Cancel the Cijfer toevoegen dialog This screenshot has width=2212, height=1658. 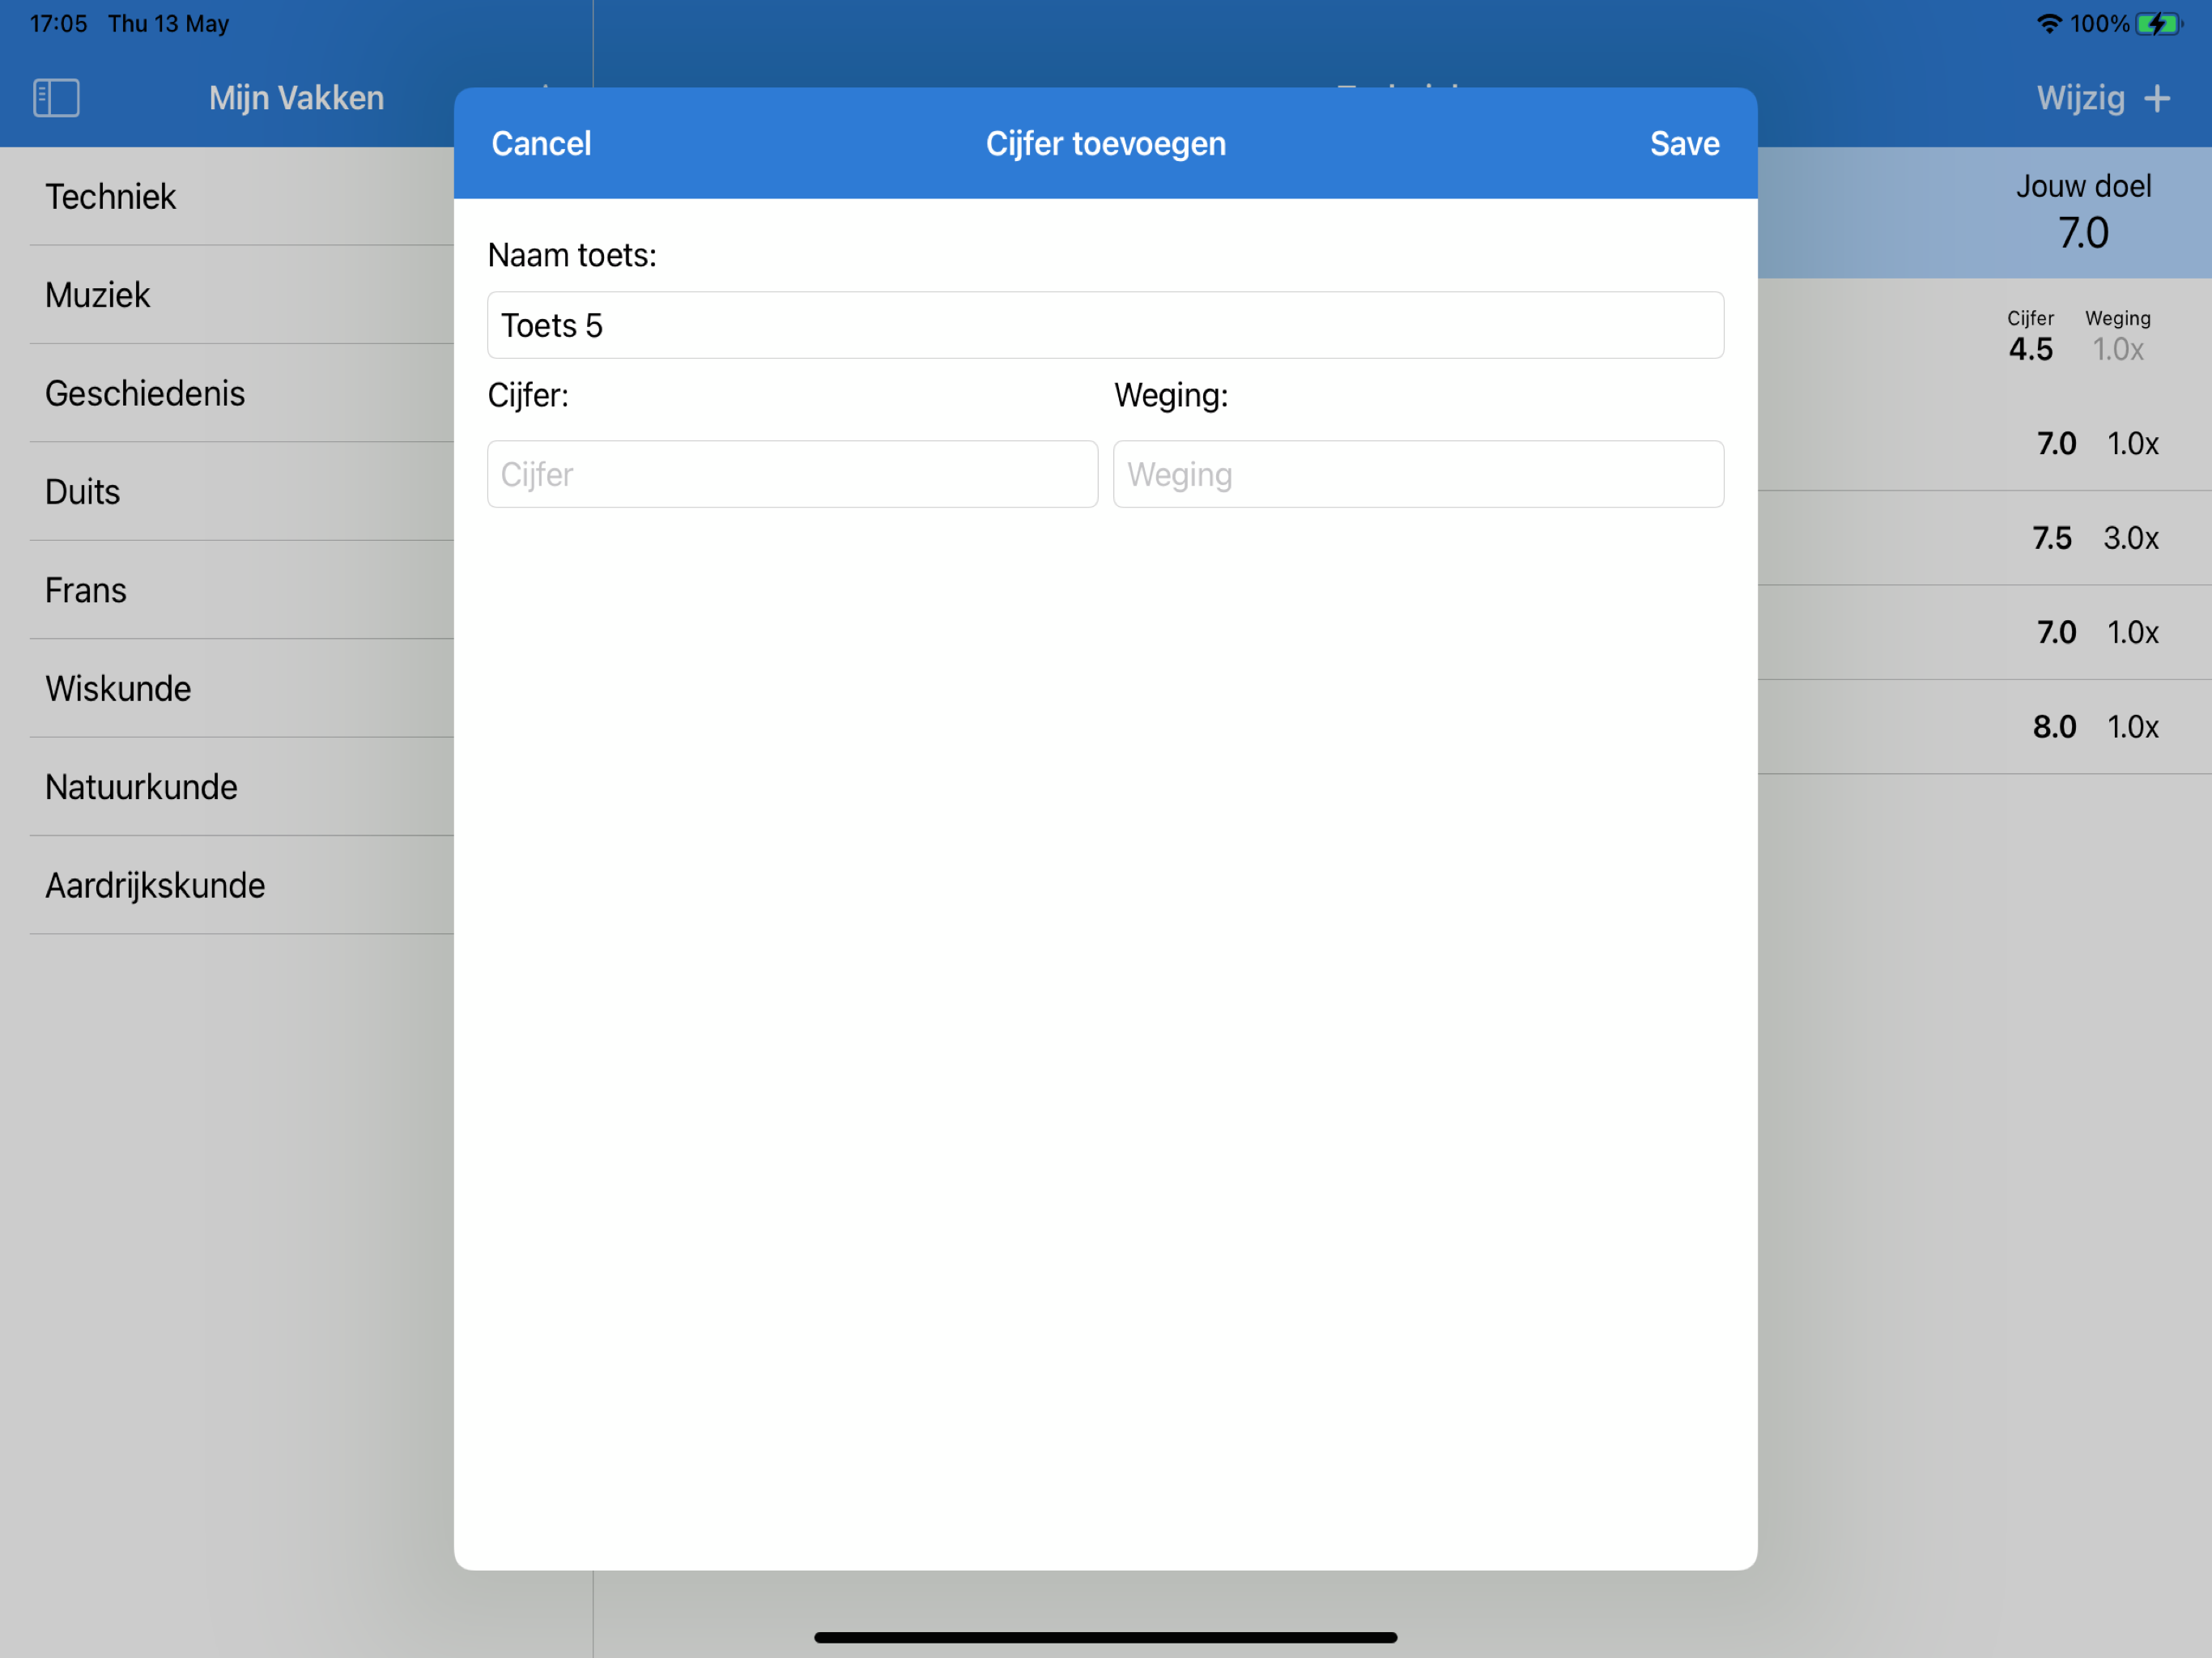[541, 144]
